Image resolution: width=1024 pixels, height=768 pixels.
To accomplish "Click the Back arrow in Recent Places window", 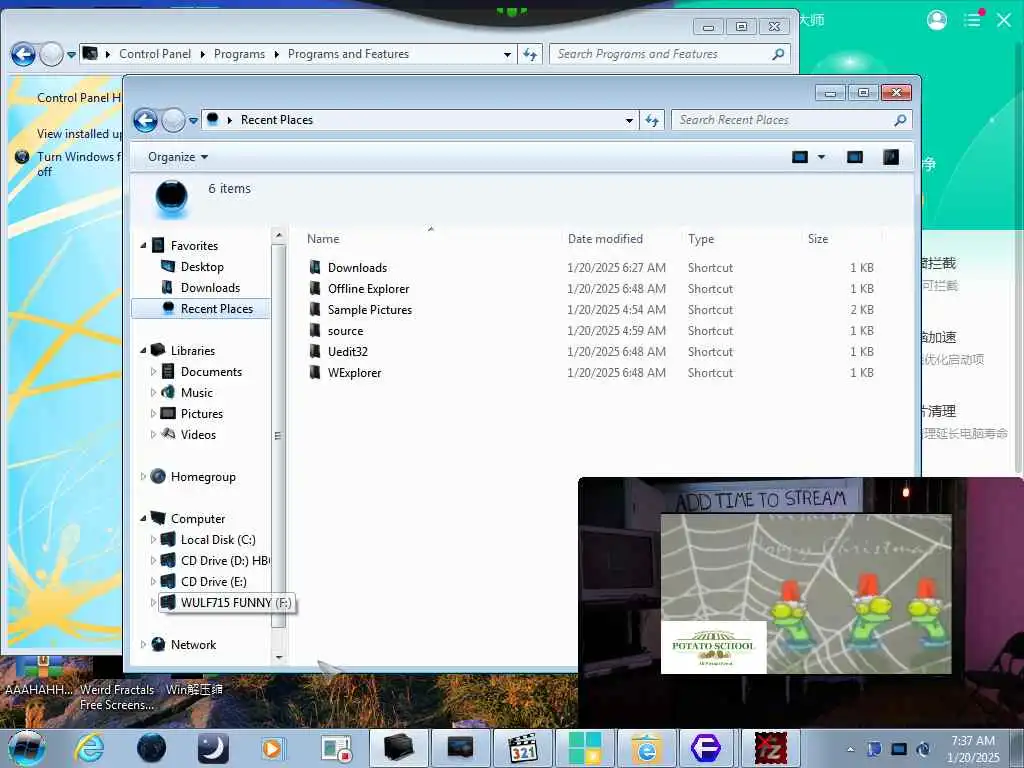I will (145, 120).
